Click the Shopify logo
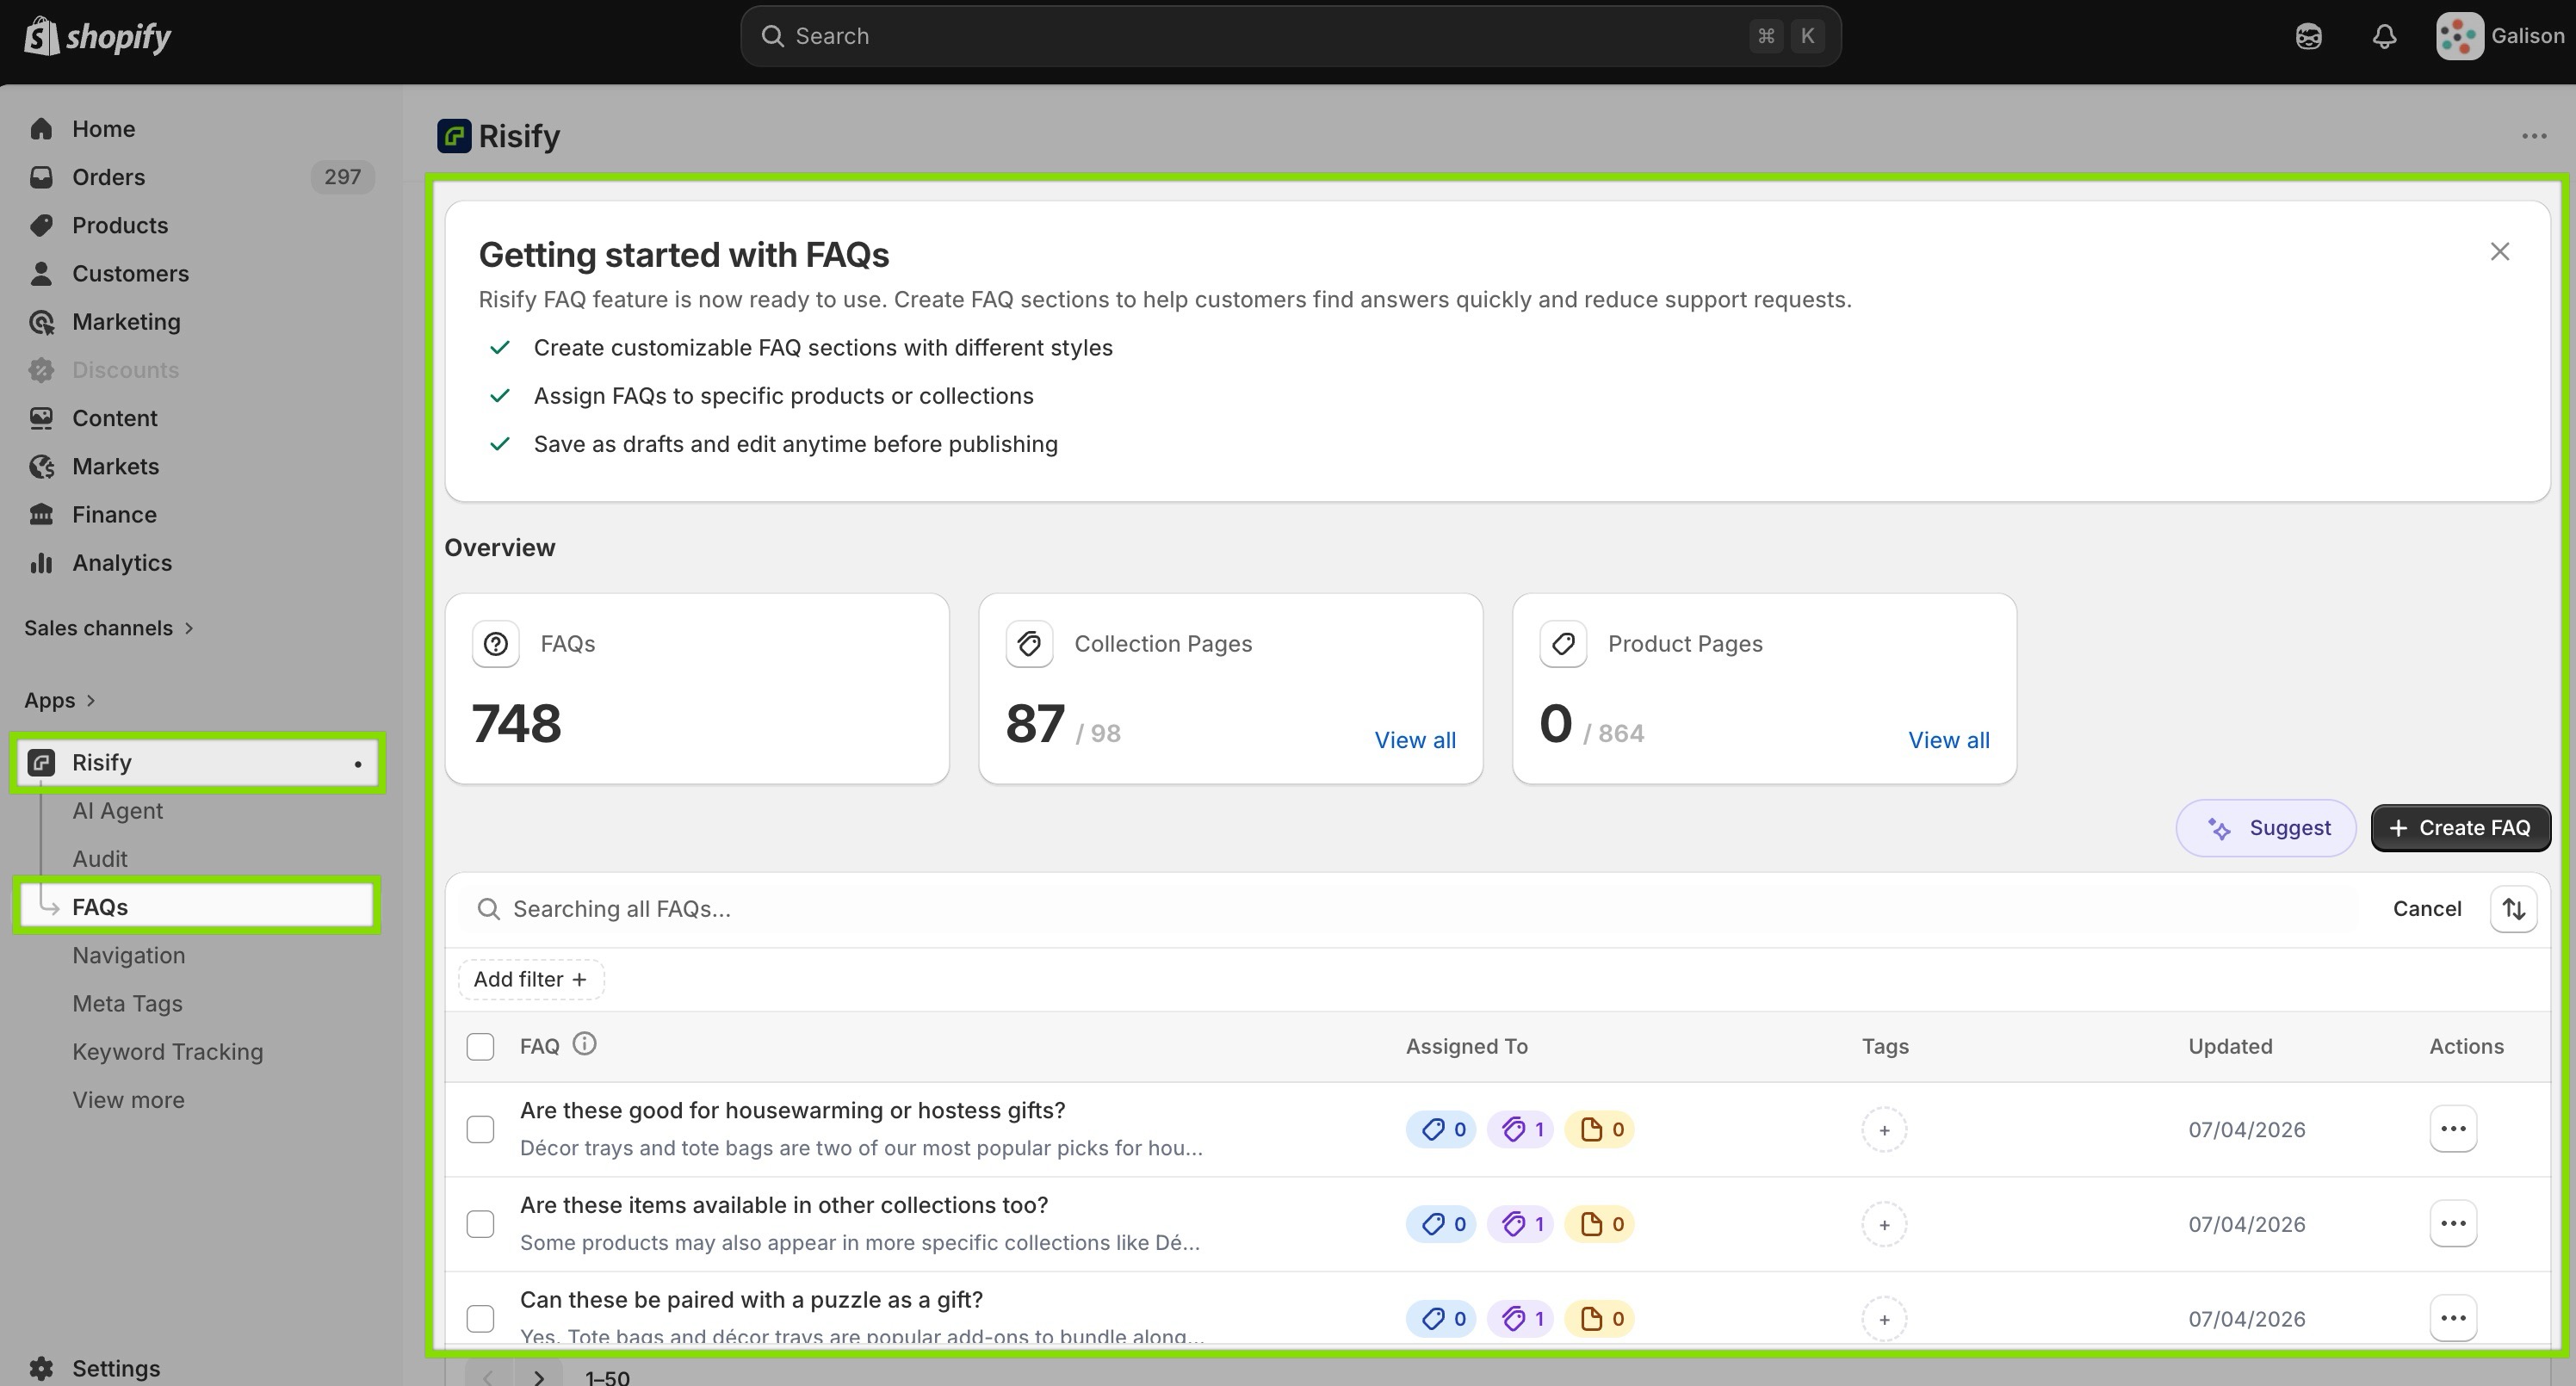The image size is (2576, 1386). [97, 36]
